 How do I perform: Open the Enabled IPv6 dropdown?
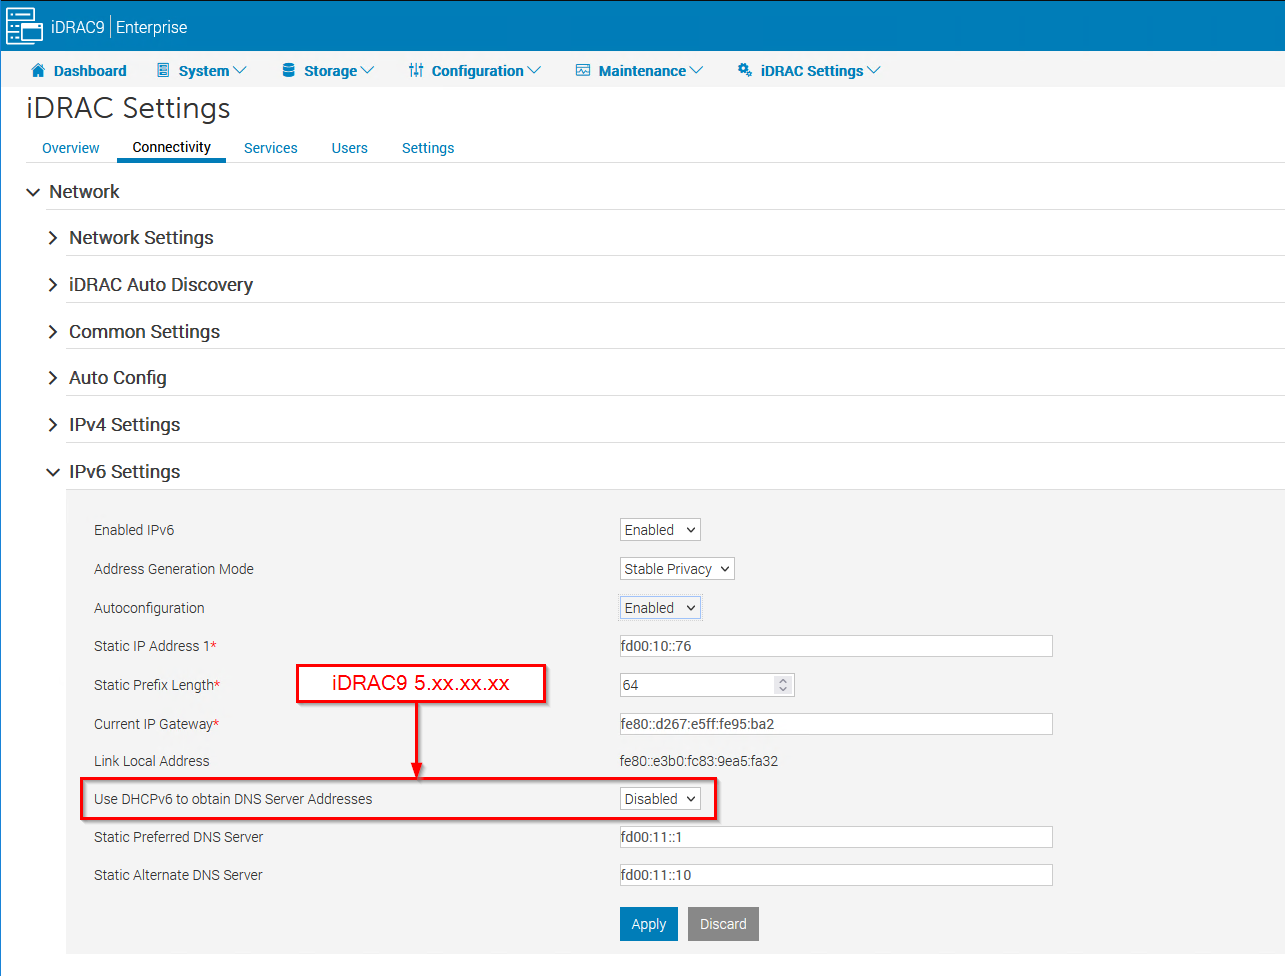pos(659,529)
